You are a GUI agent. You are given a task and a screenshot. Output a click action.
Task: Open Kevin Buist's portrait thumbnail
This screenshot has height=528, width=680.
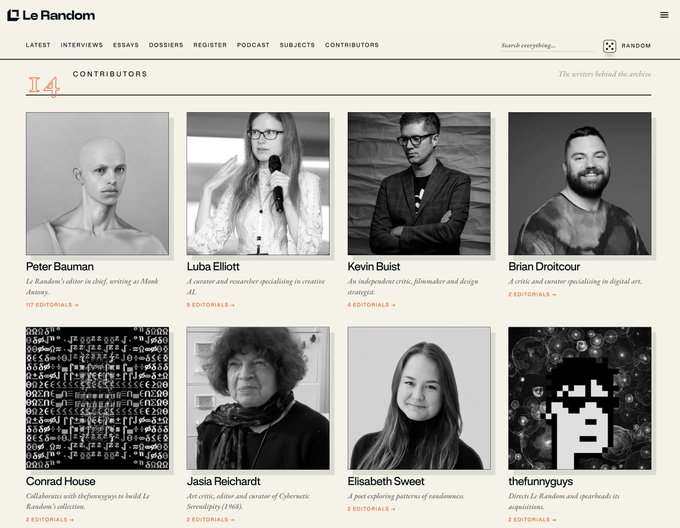click(x=419, y=183)
